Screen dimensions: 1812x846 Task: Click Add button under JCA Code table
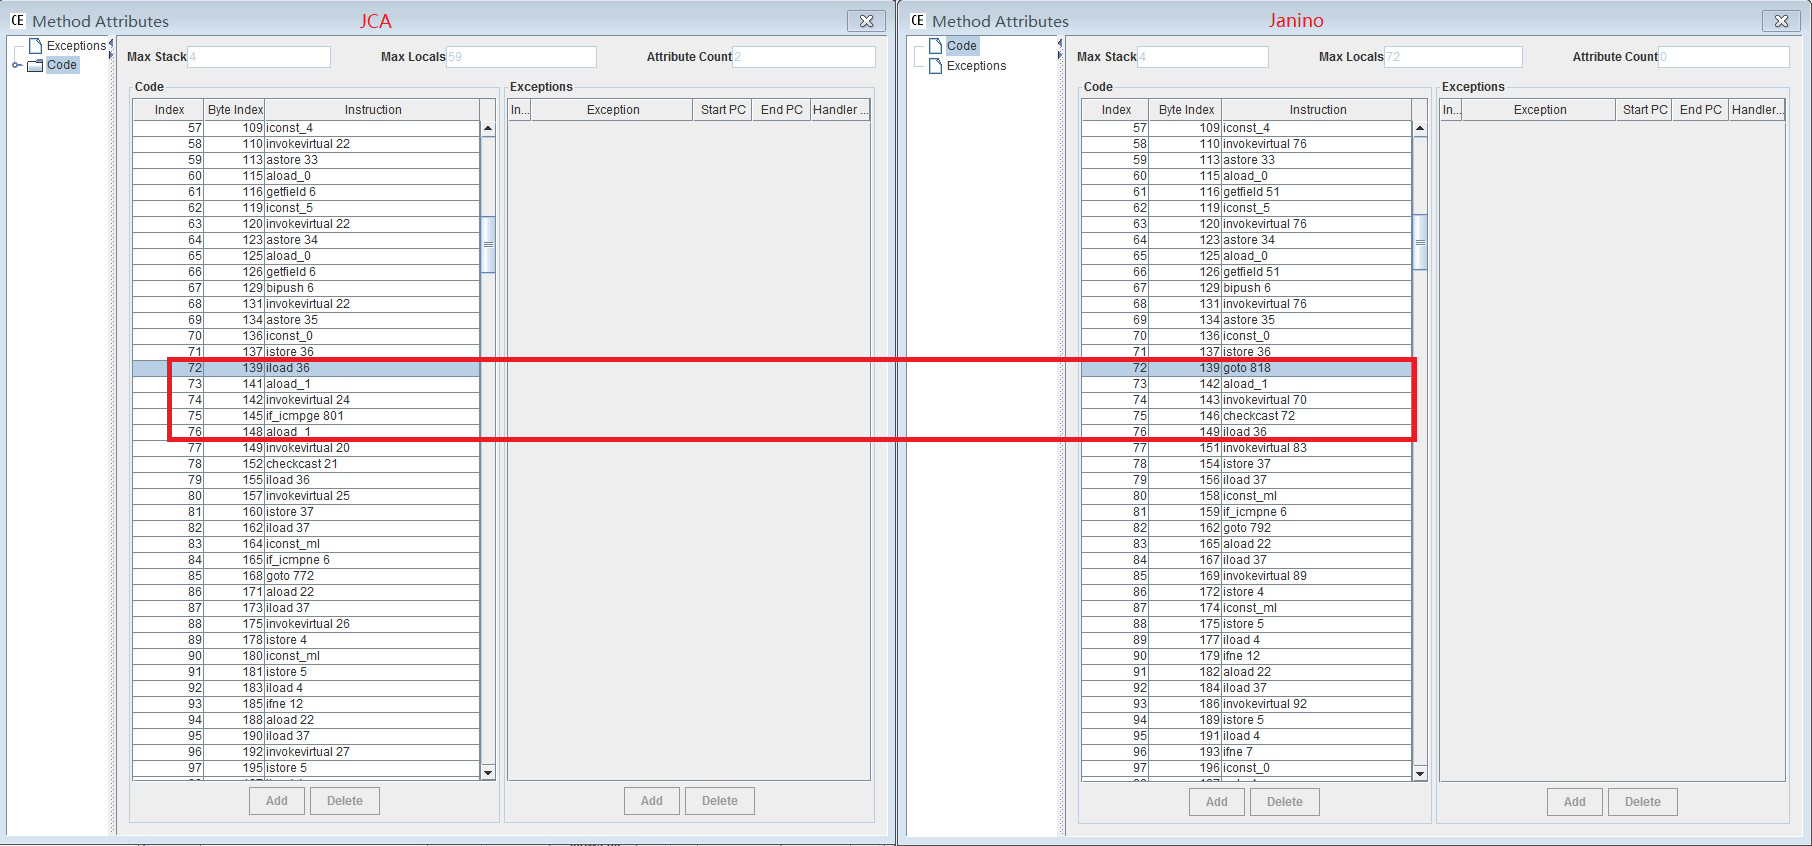(277, 801)
